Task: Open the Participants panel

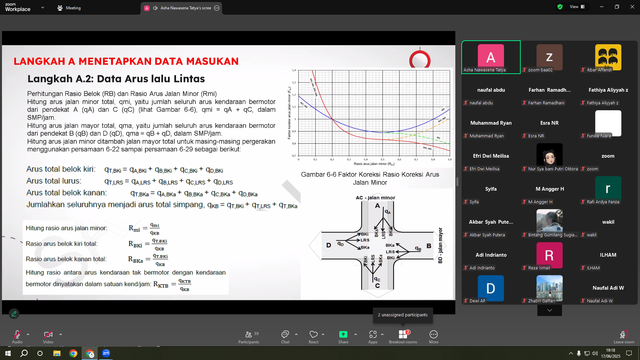Action: 249,336
